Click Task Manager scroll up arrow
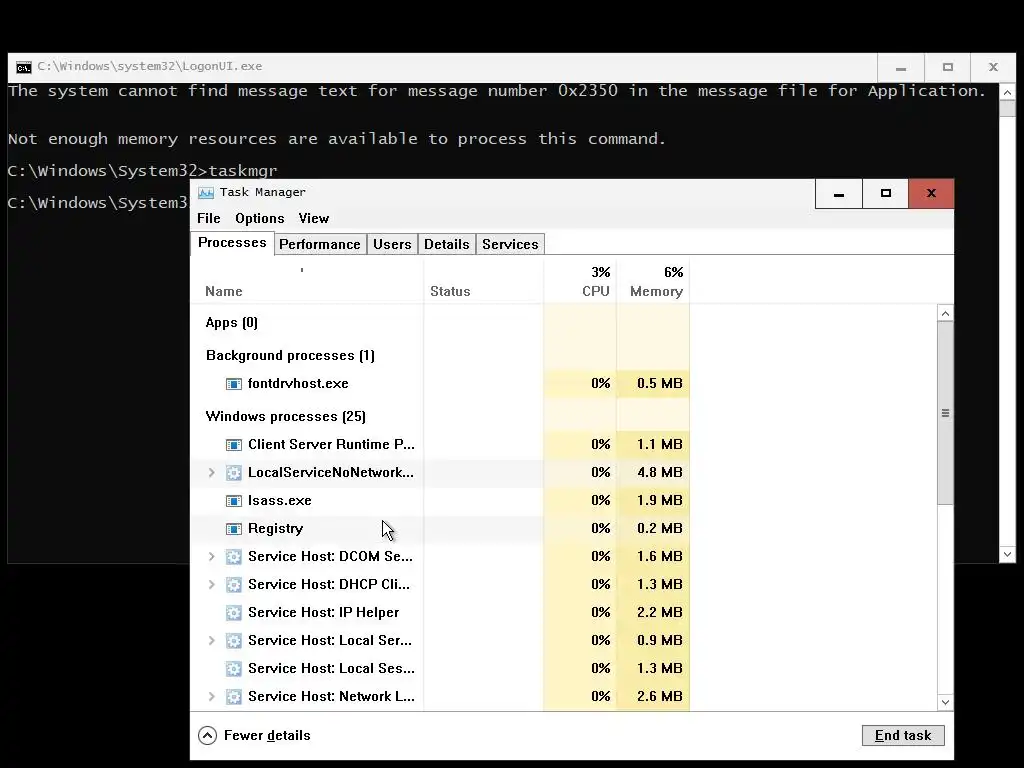Viewport: 1024px width, 768px height. click(945, 313)
